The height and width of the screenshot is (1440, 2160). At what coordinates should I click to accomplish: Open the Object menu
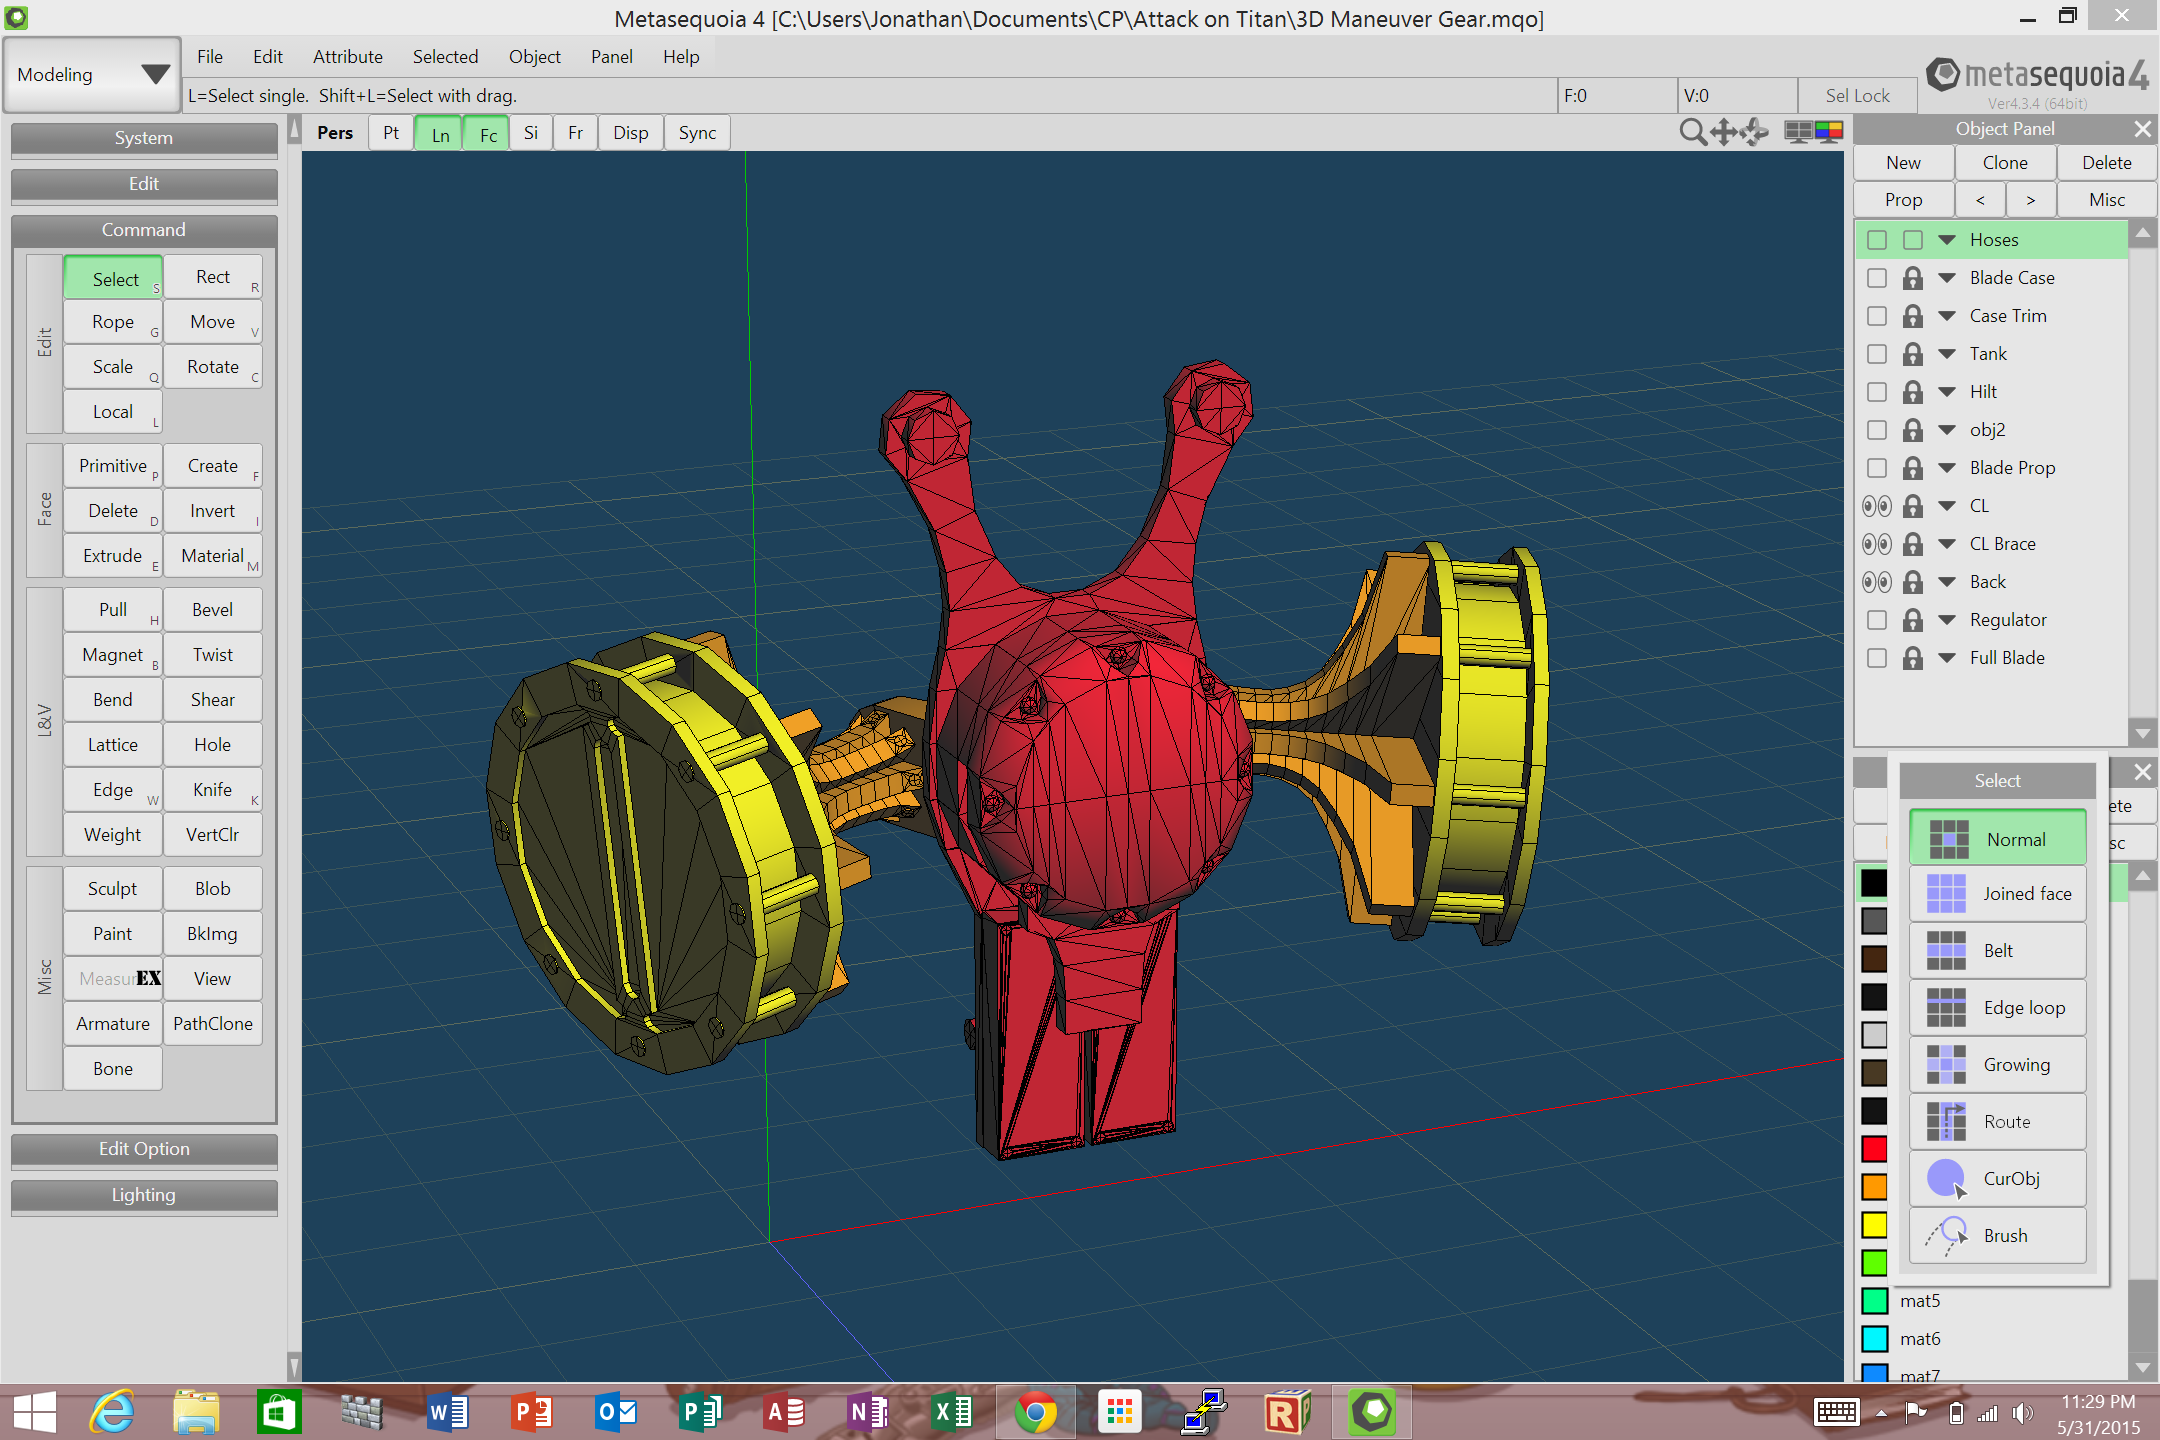[x=534, y=57]
